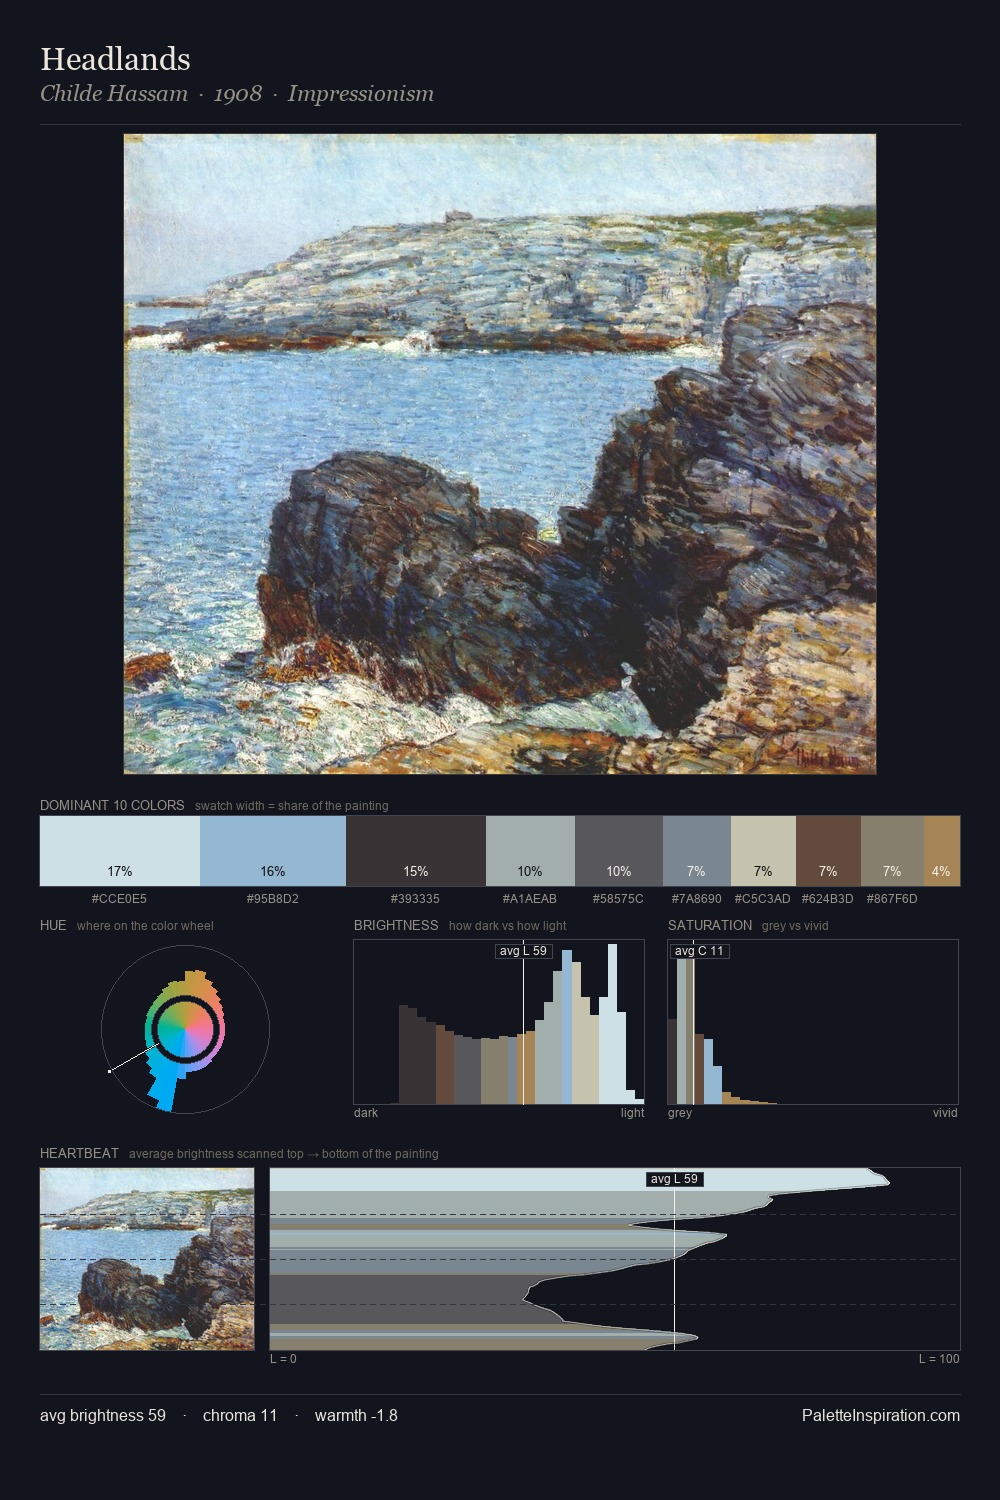Click the #624B3D hex code label
This screenshot has height=1500, width=1000.
(827, 899)
